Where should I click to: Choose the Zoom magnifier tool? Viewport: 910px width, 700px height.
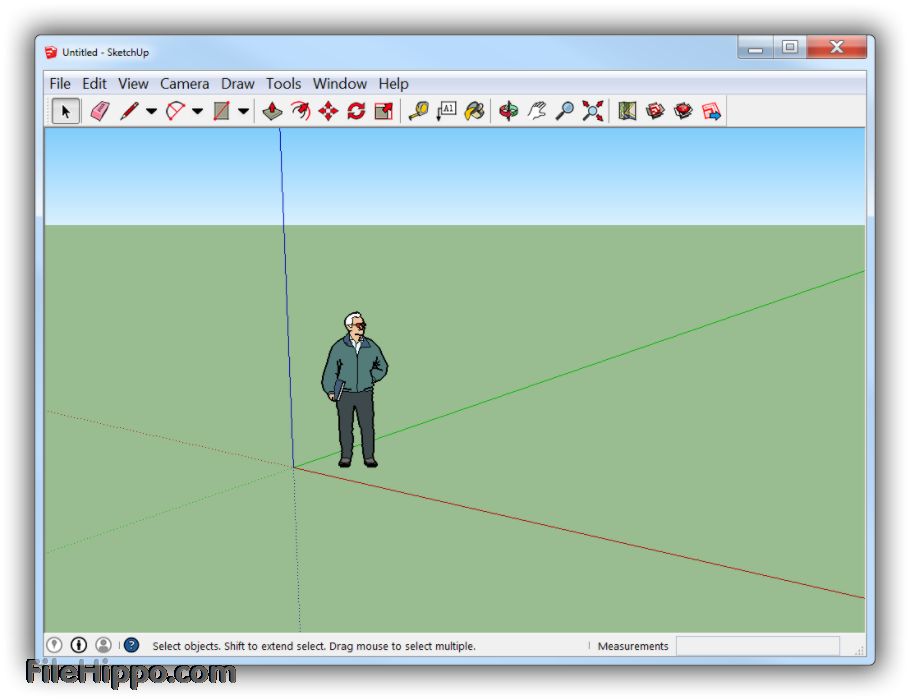pos(565,111)
